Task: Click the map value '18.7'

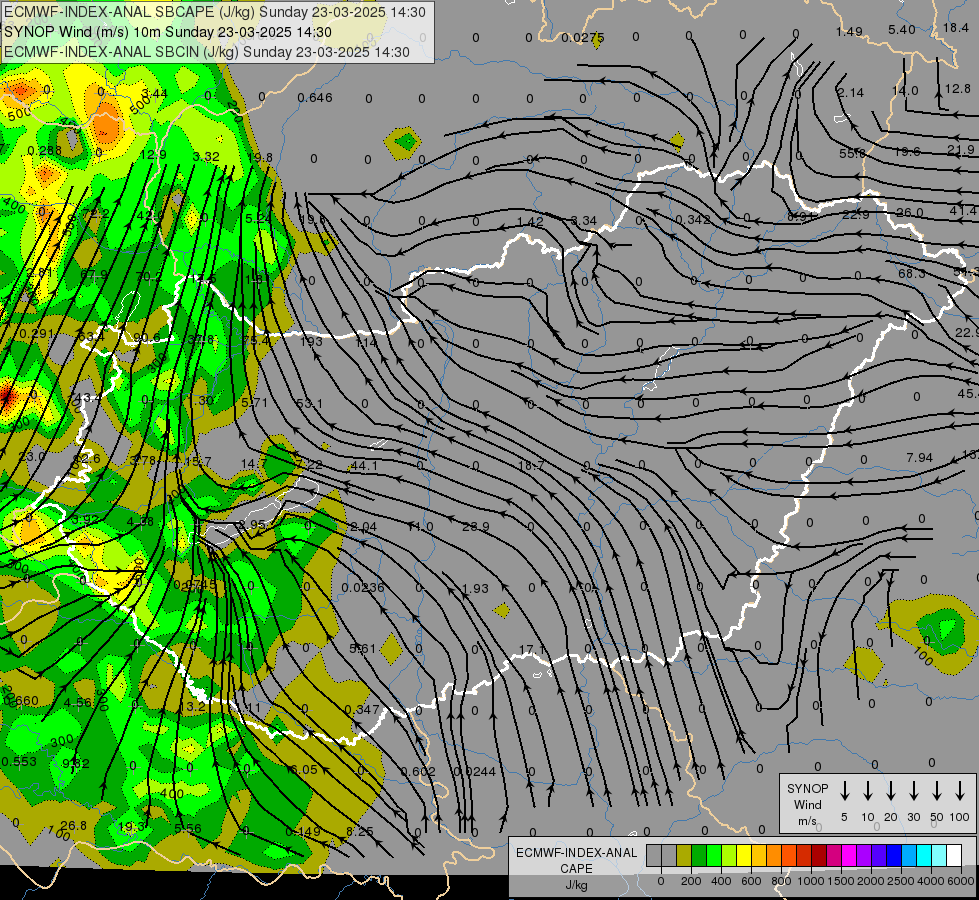Action: click(531, 465)
